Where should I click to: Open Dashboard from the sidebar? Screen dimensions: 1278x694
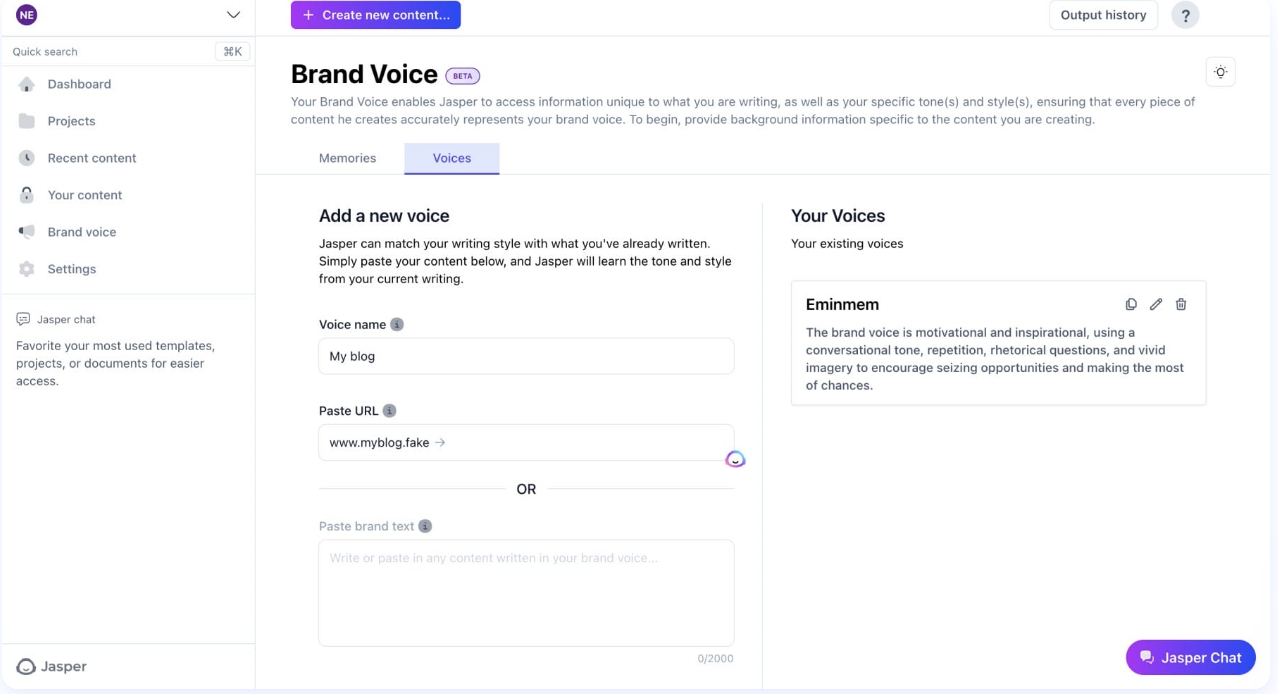point(79,84)
